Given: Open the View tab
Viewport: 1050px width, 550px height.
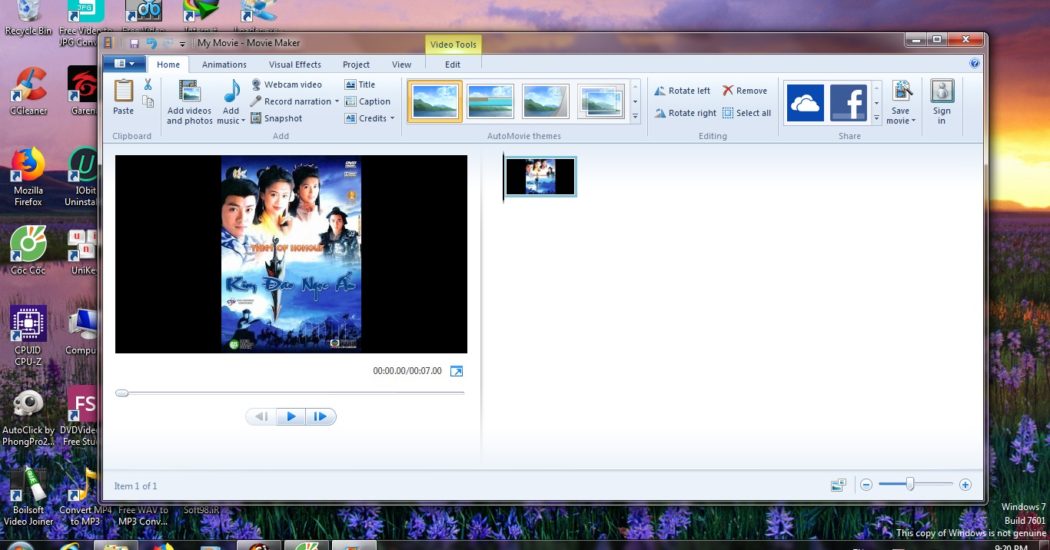Looking at the screenshot, I should [401, 64].
